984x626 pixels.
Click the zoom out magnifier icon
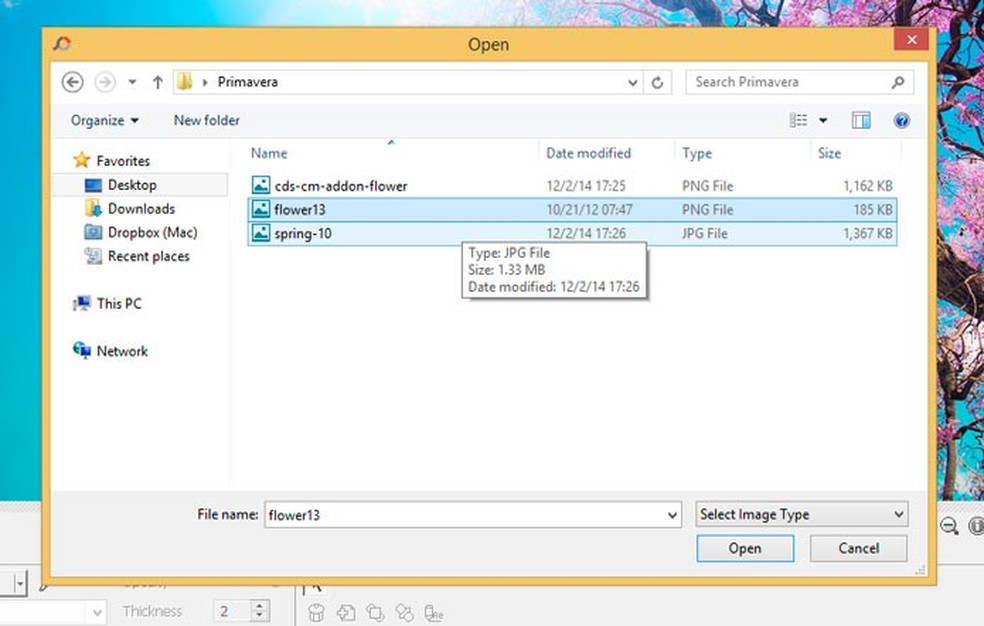click(949, 526)
